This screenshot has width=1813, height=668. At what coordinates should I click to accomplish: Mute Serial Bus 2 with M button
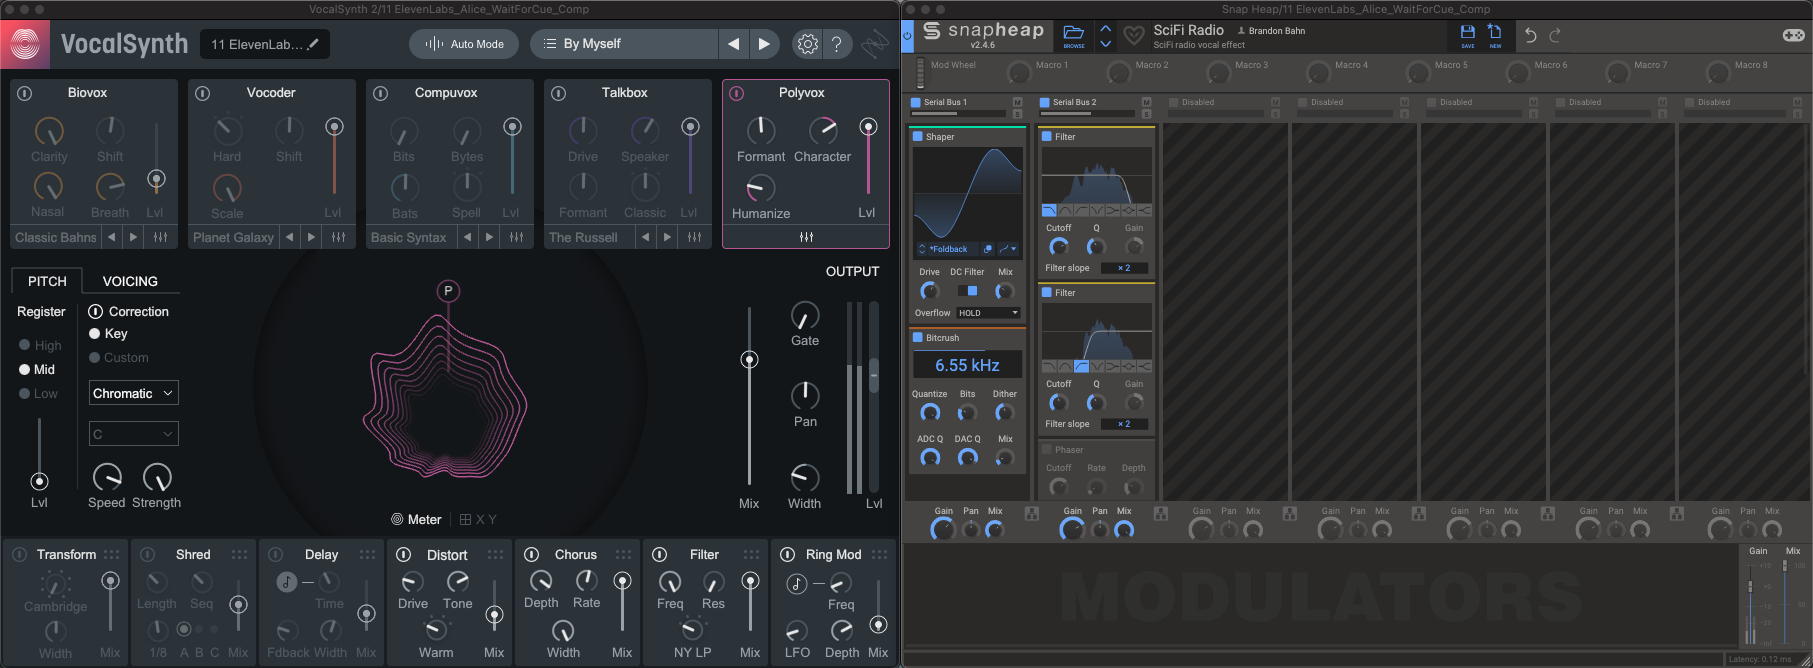1146,102
